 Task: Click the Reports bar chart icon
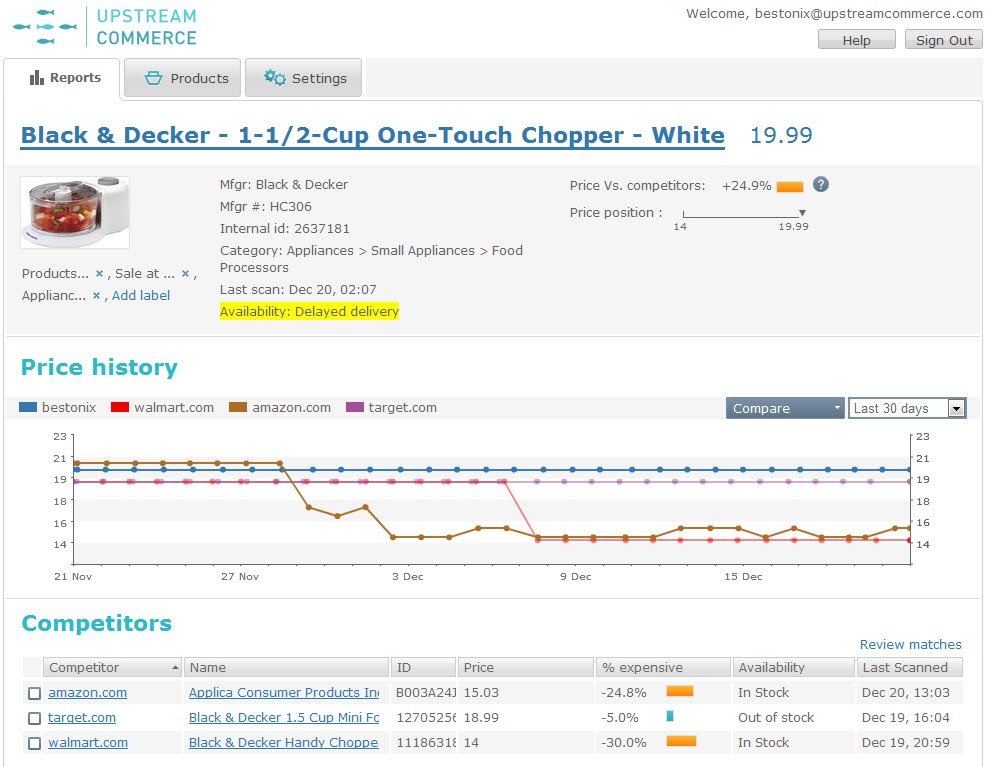pyautogui.click(x=37, y=78)
